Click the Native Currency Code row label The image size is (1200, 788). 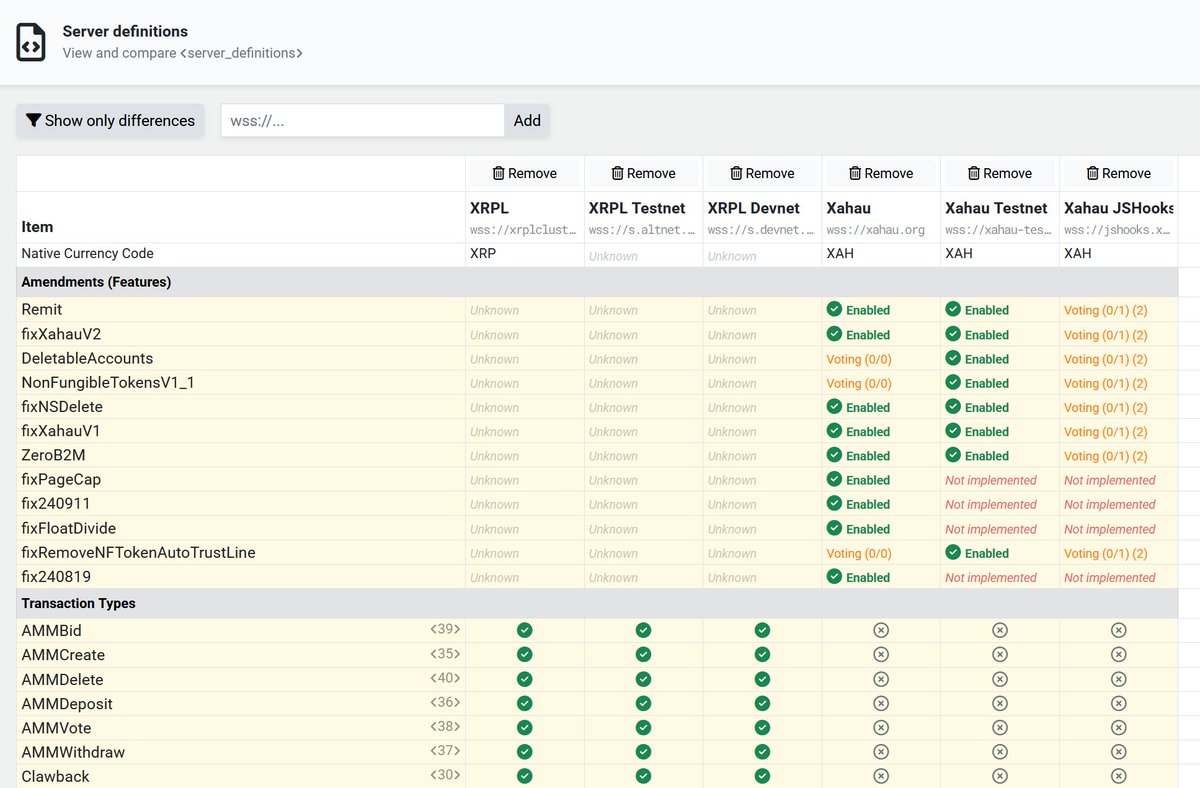pyautogui.click(x=88, y=254)
